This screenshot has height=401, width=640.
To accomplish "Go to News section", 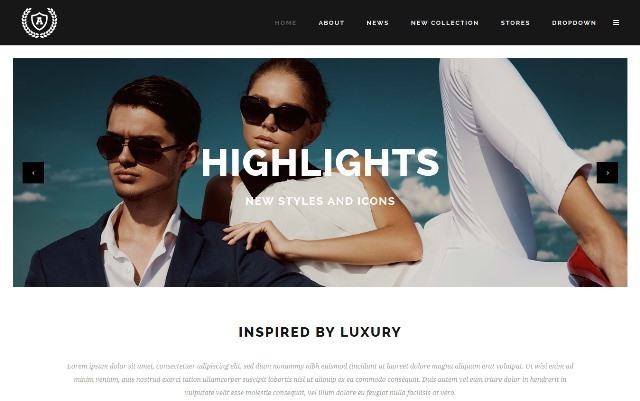I will (378, 23).
